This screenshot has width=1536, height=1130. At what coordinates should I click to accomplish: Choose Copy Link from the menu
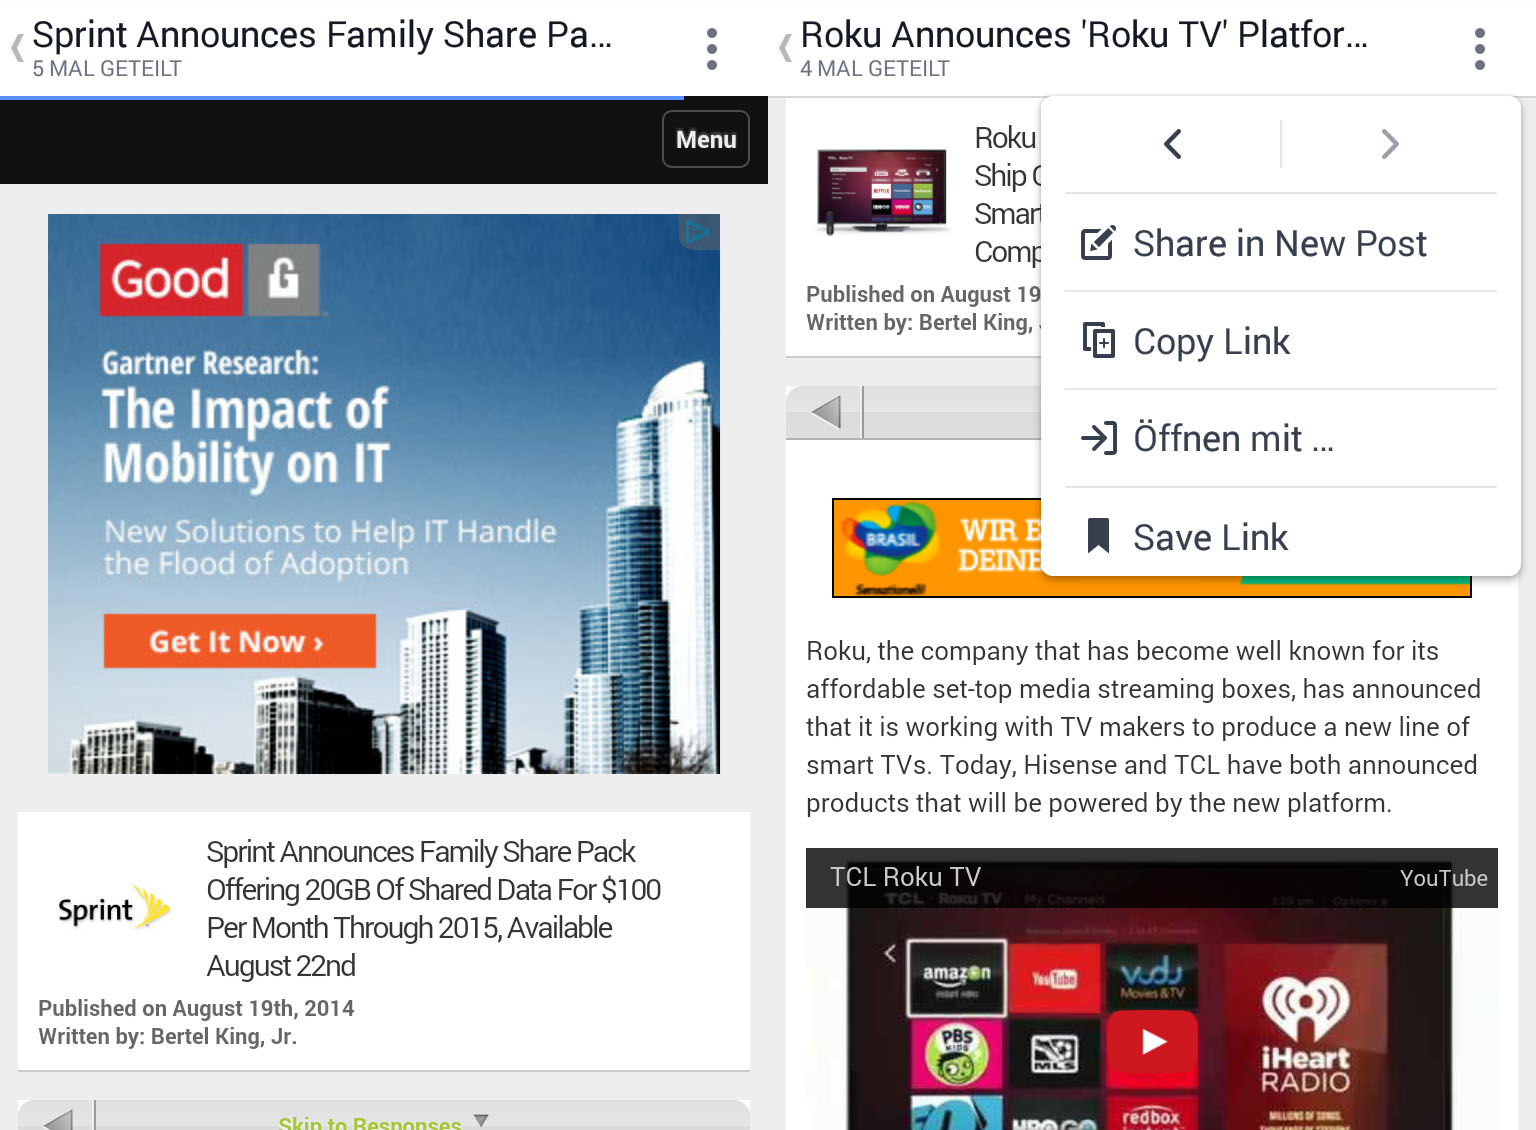[x=1210, y=342]
